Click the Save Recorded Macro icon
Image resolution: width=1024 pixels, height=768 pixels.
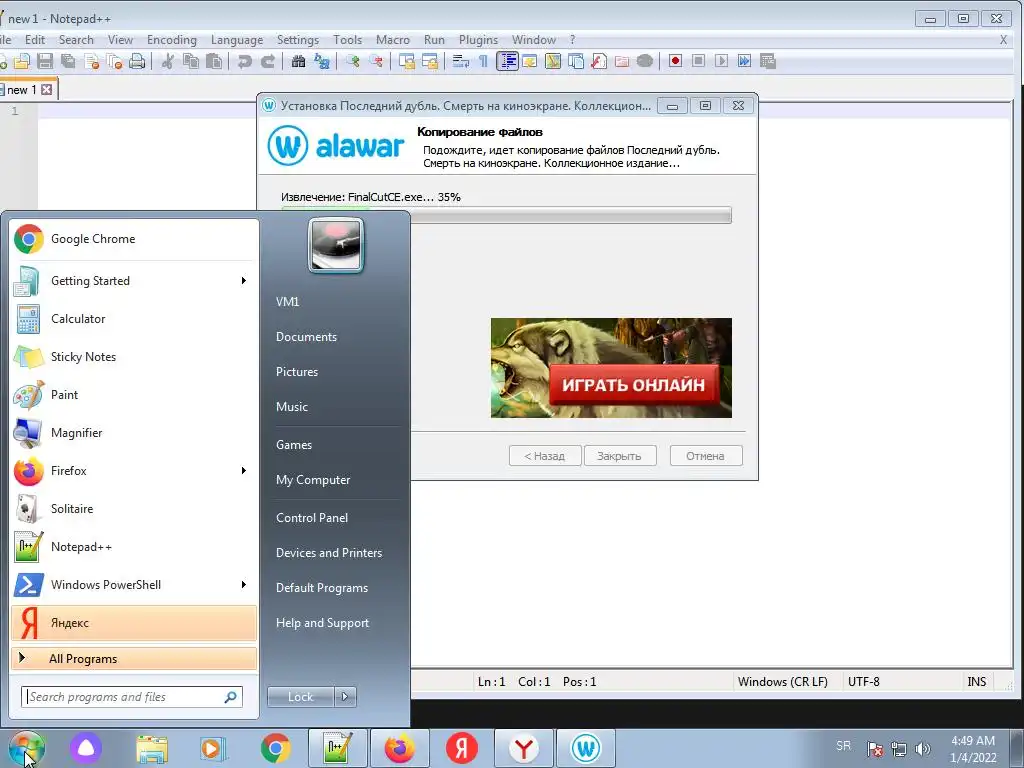tap(768, 61)
